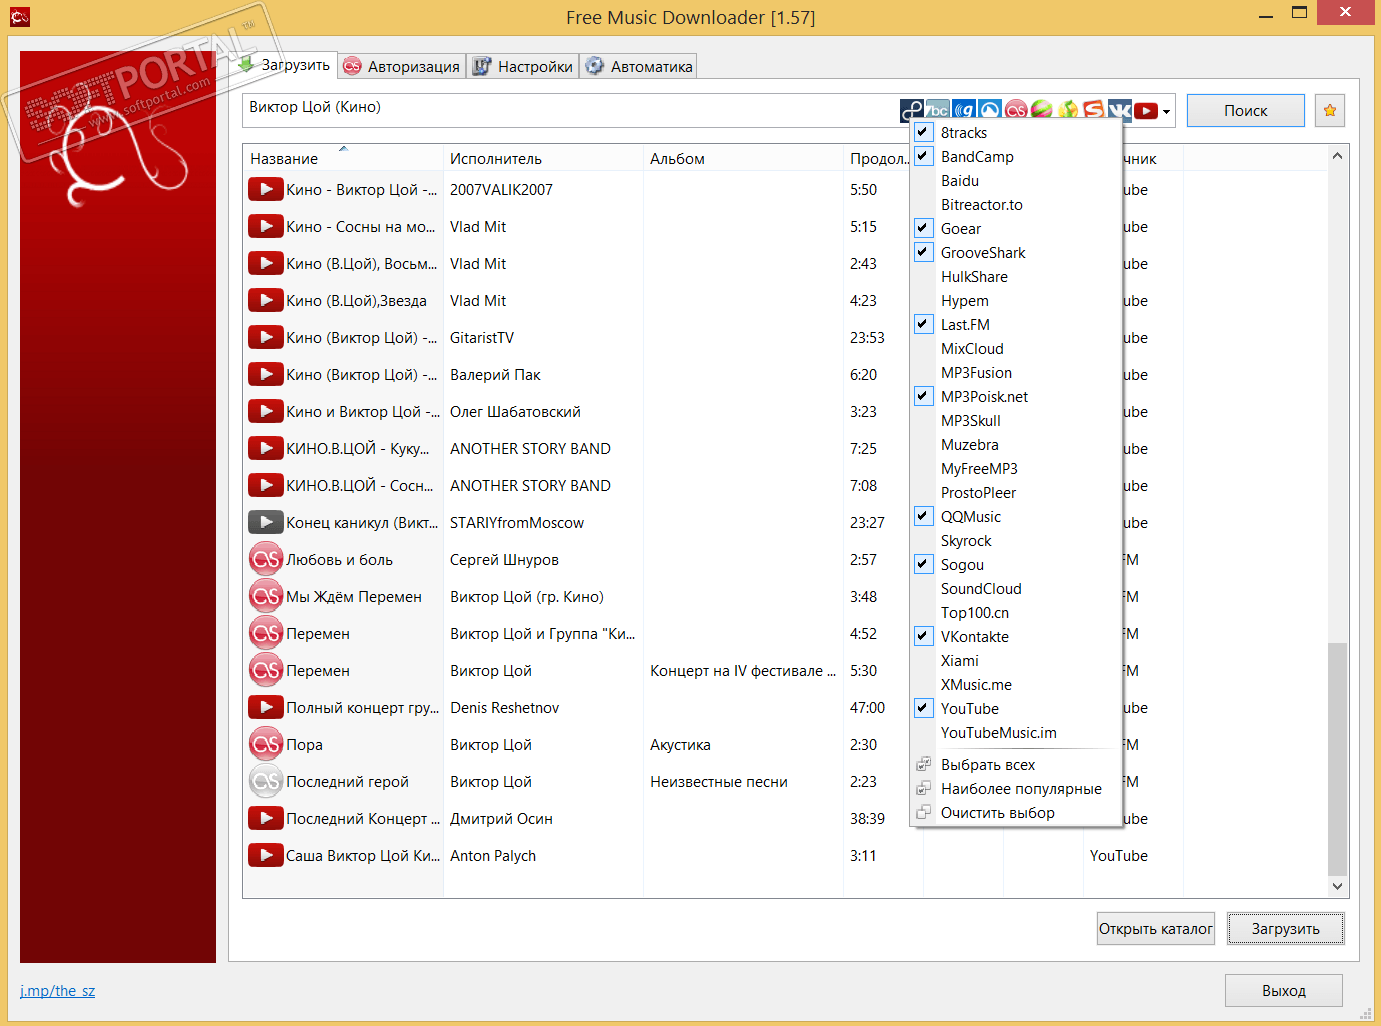Click the search field containing 'Виктор Цой (Кино)'

[x=570, y=110]
